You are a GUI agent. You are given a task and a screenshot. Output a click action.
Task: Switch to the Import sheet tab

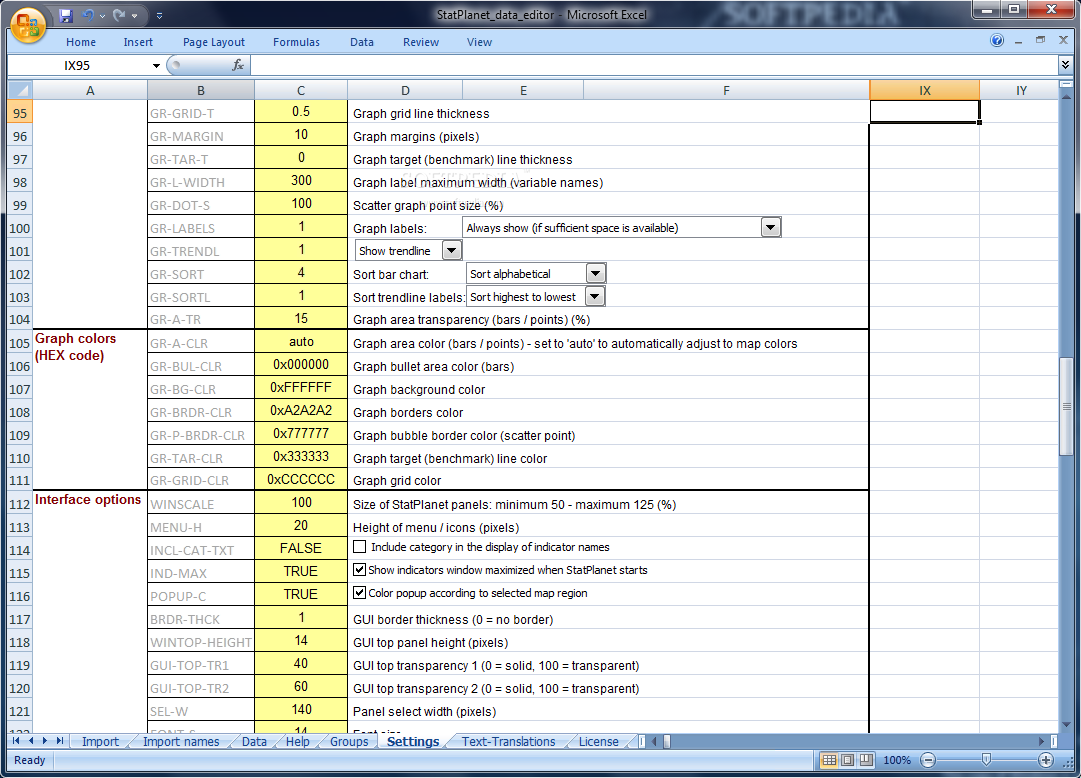click(x=100, y=741)
